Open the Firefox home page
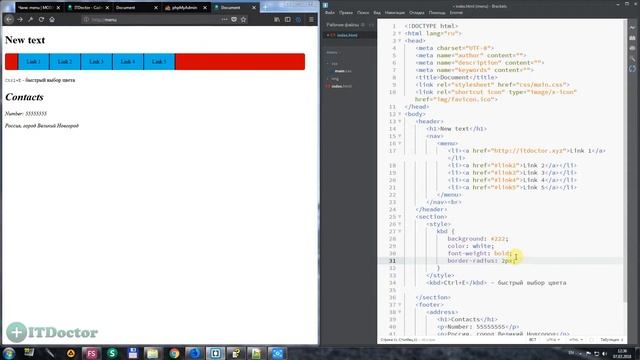 tap(52, 19)
